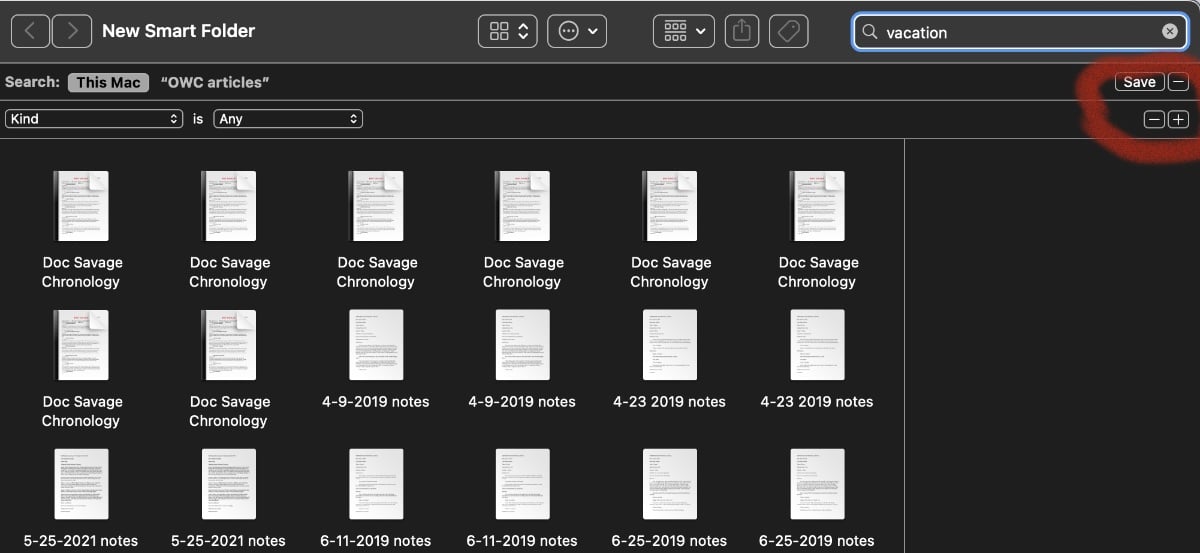Open the Kind attribute popup menu
This screenshot has height=553, width=1200.
click(x=94, y=119)
